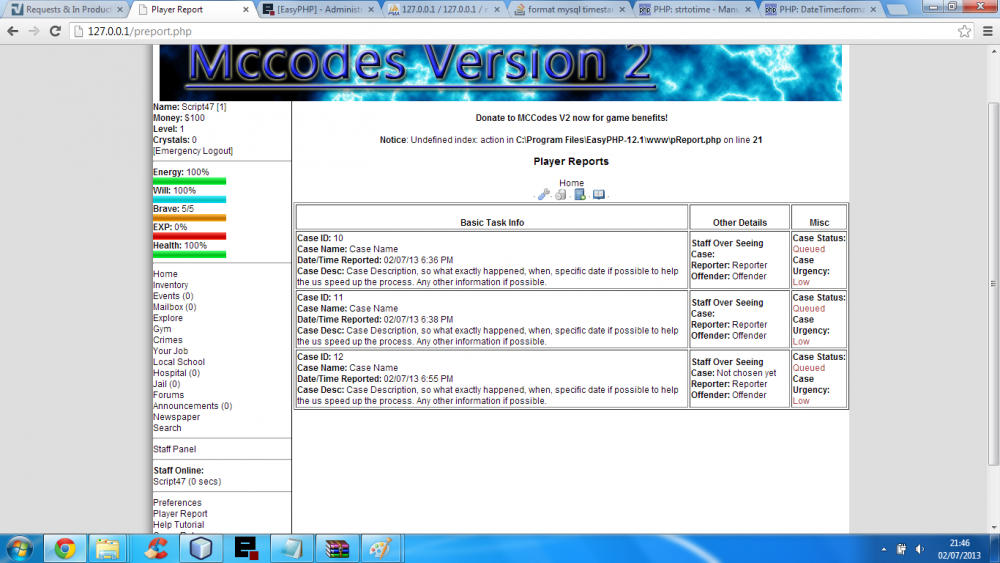This screenshot has width=1000, height=563.
Task: Click the Emergency Logout link
Action: coord(192,151)
